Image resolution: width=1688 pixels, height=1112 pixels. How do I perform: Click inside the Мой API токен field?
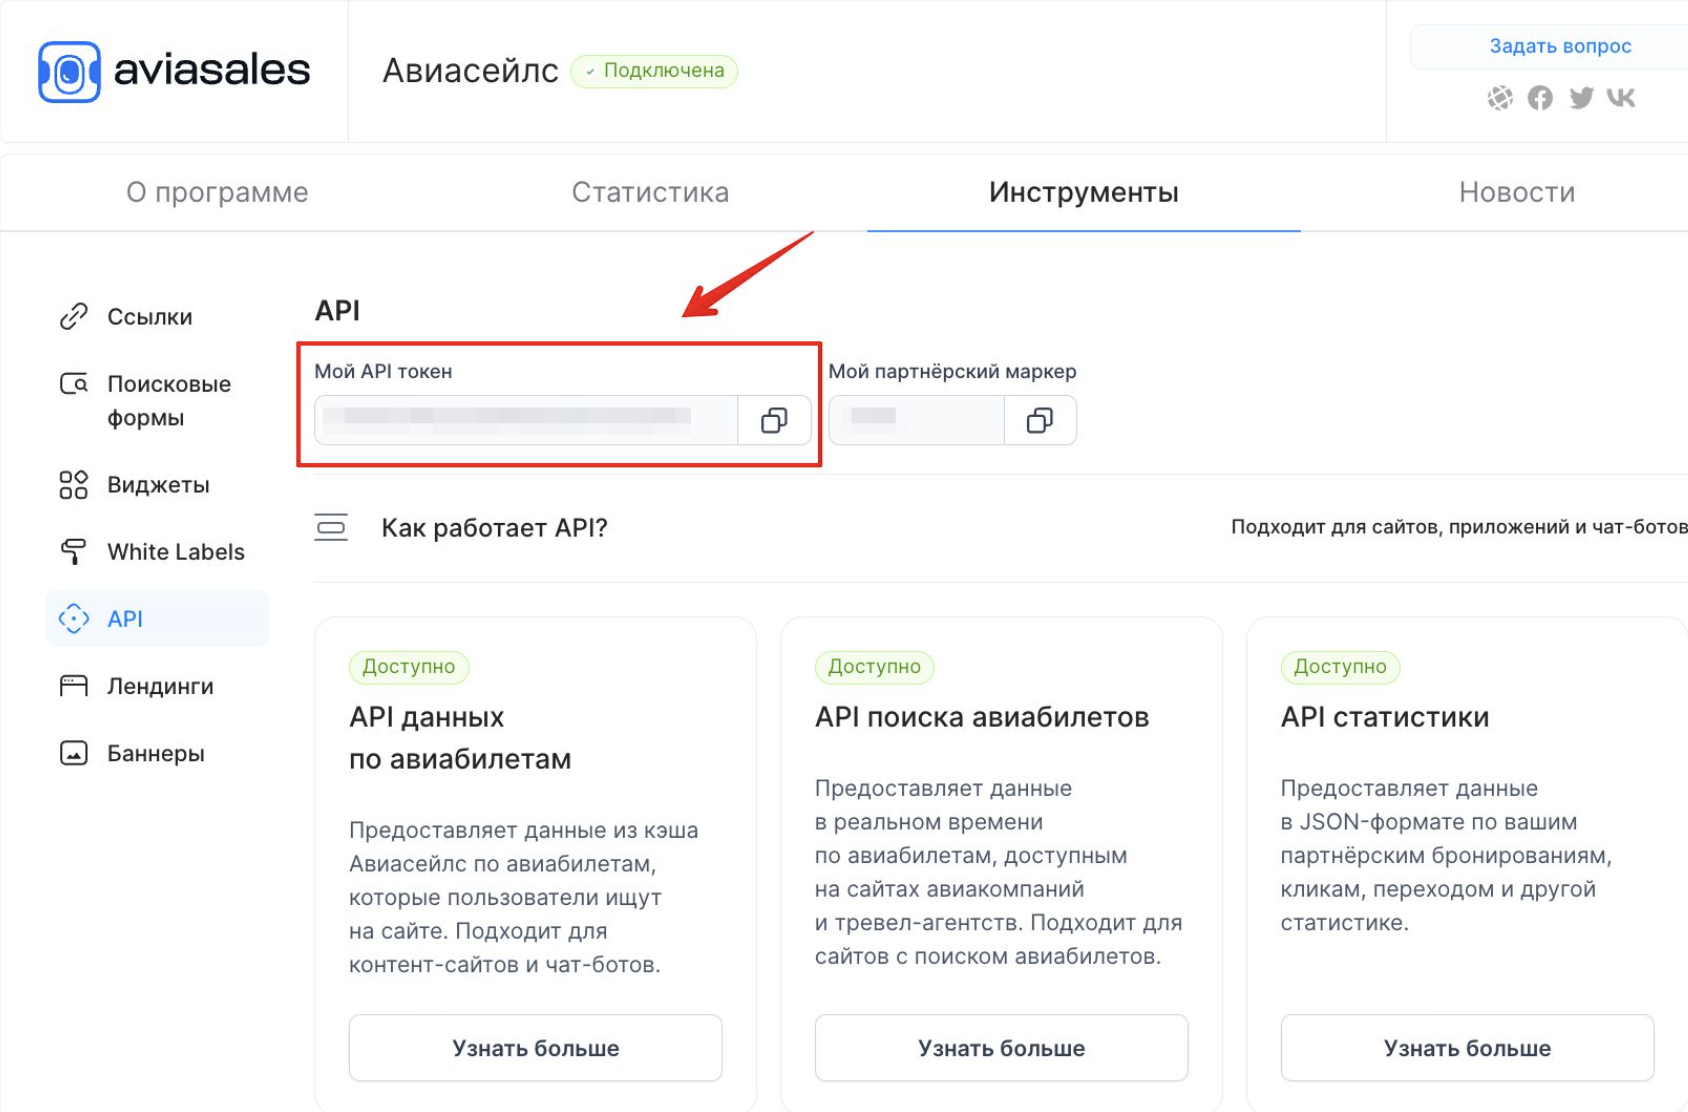(520, 420)
